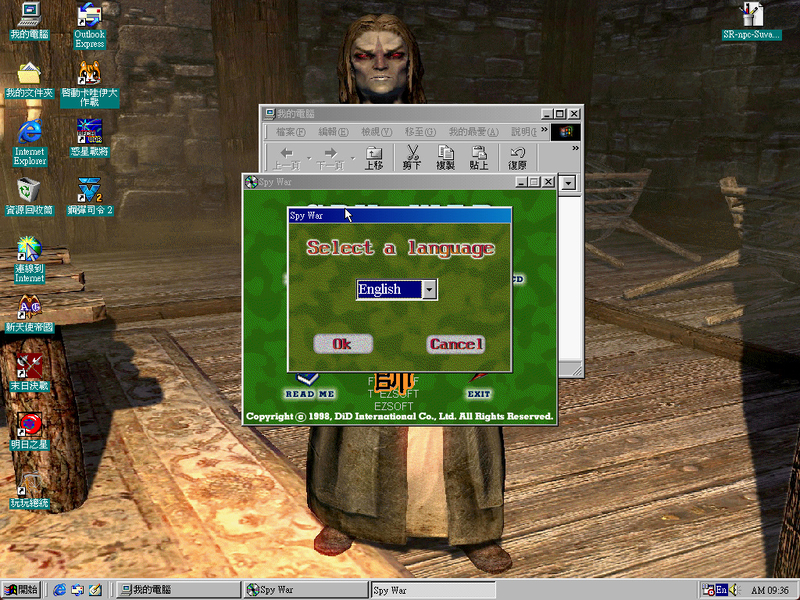Copy using the 複製 toolbar icon

(445, 158)
